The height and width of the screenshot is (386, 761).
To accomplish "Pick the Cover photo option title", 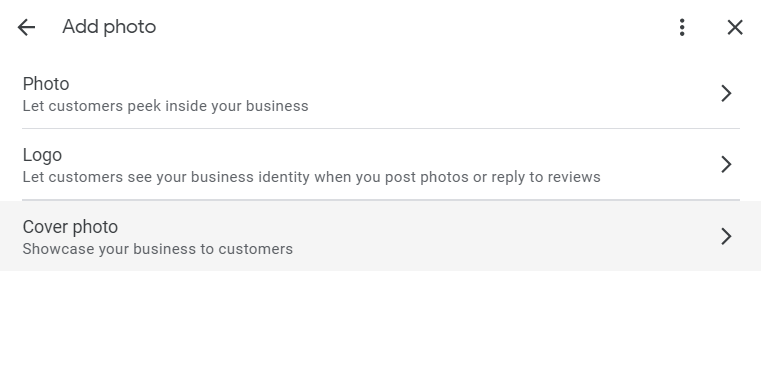I will click(x=70, y=227).
